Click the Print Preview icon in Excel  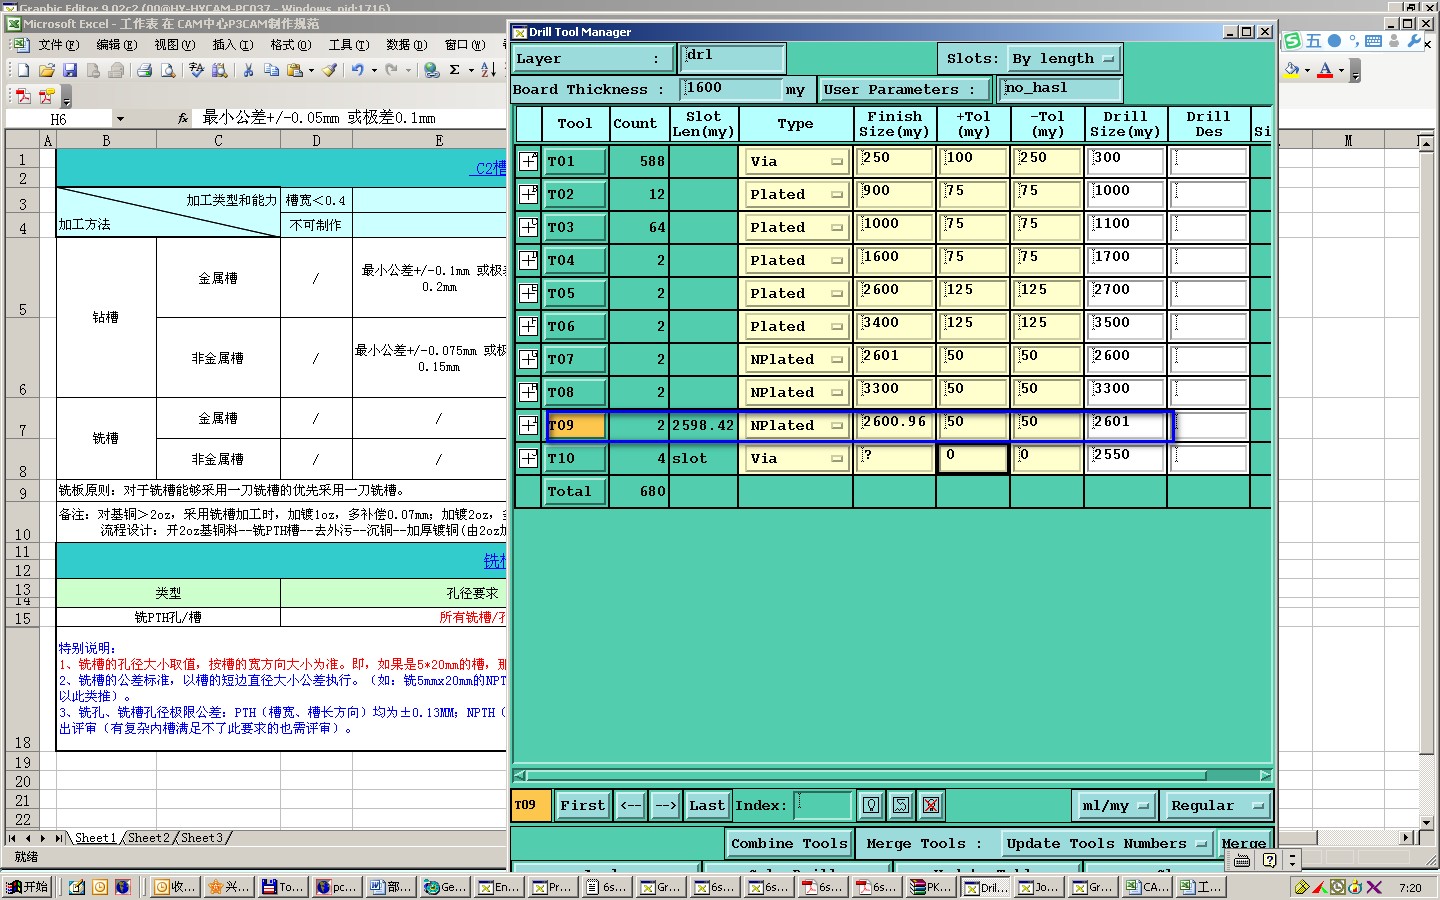tap(168, 70)
